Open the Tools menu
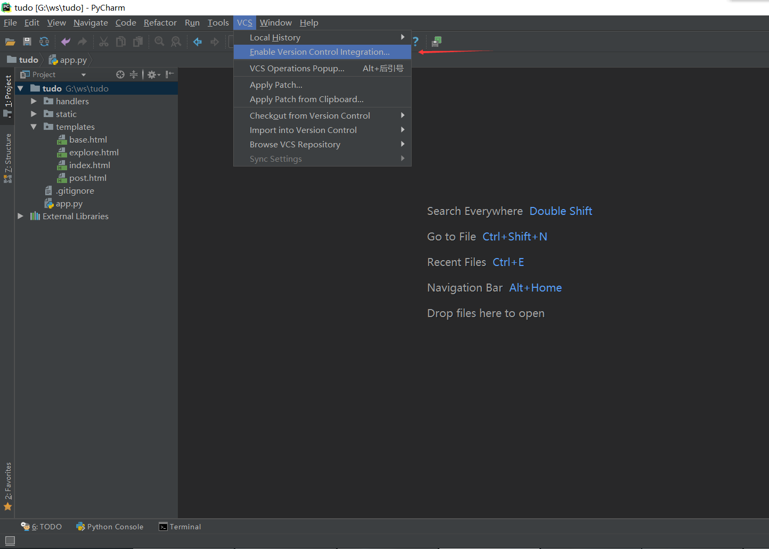The height and width of the screenshot is (549, 769). coord(218,23)
